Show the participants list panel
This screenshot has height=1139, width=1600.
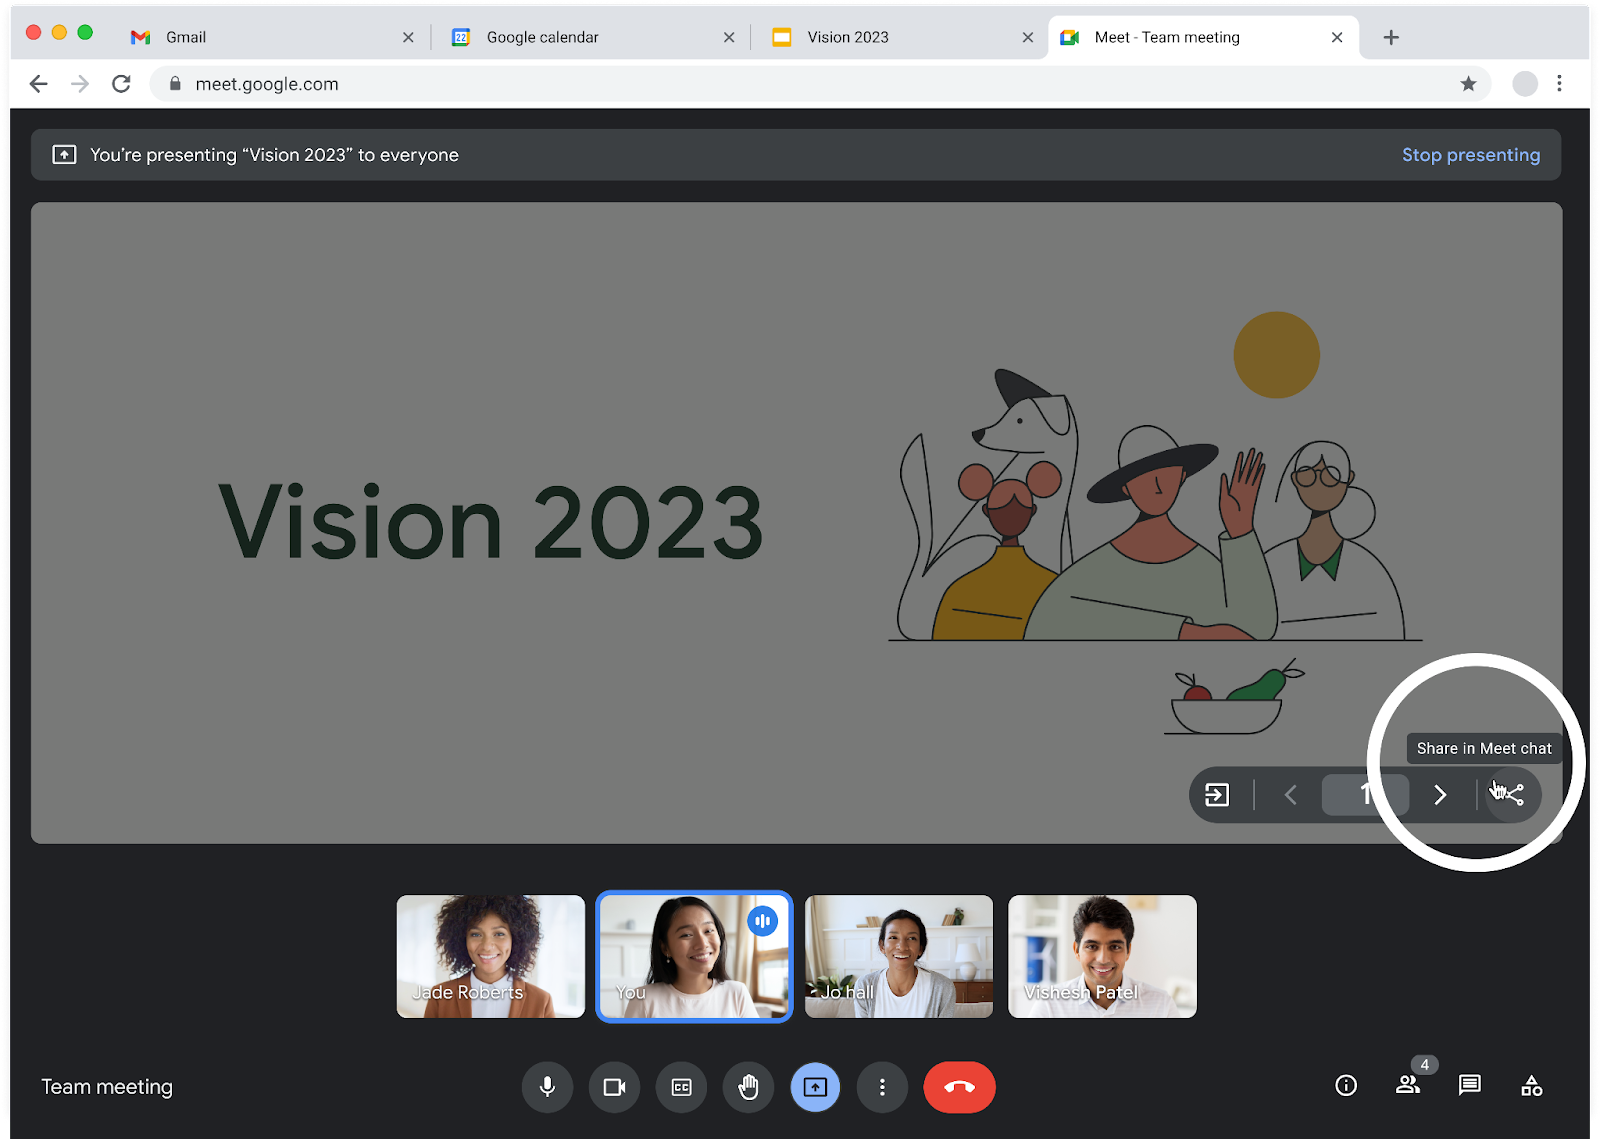pyautogui.click(x=1408, y=1086)
